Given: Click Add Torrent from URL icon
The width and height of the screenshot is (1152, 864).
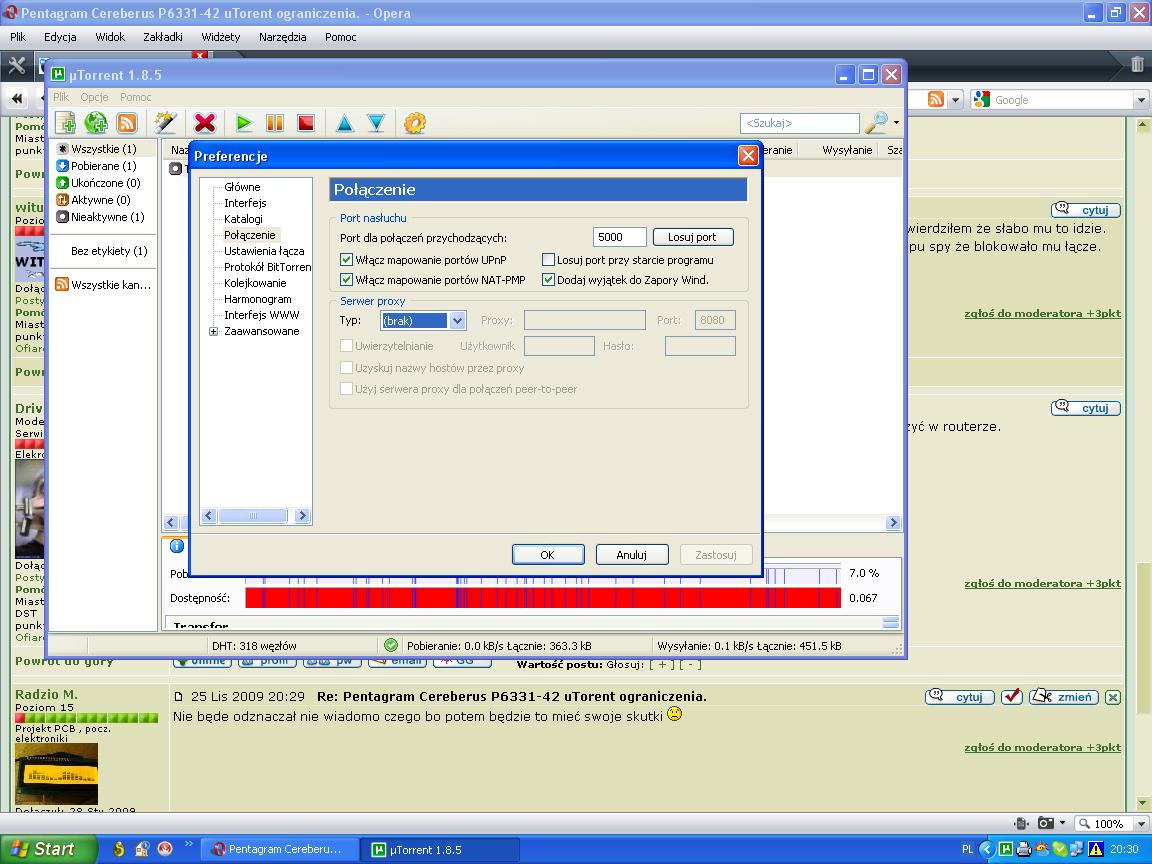Looking at the screenshot, I should click(96, 123).
